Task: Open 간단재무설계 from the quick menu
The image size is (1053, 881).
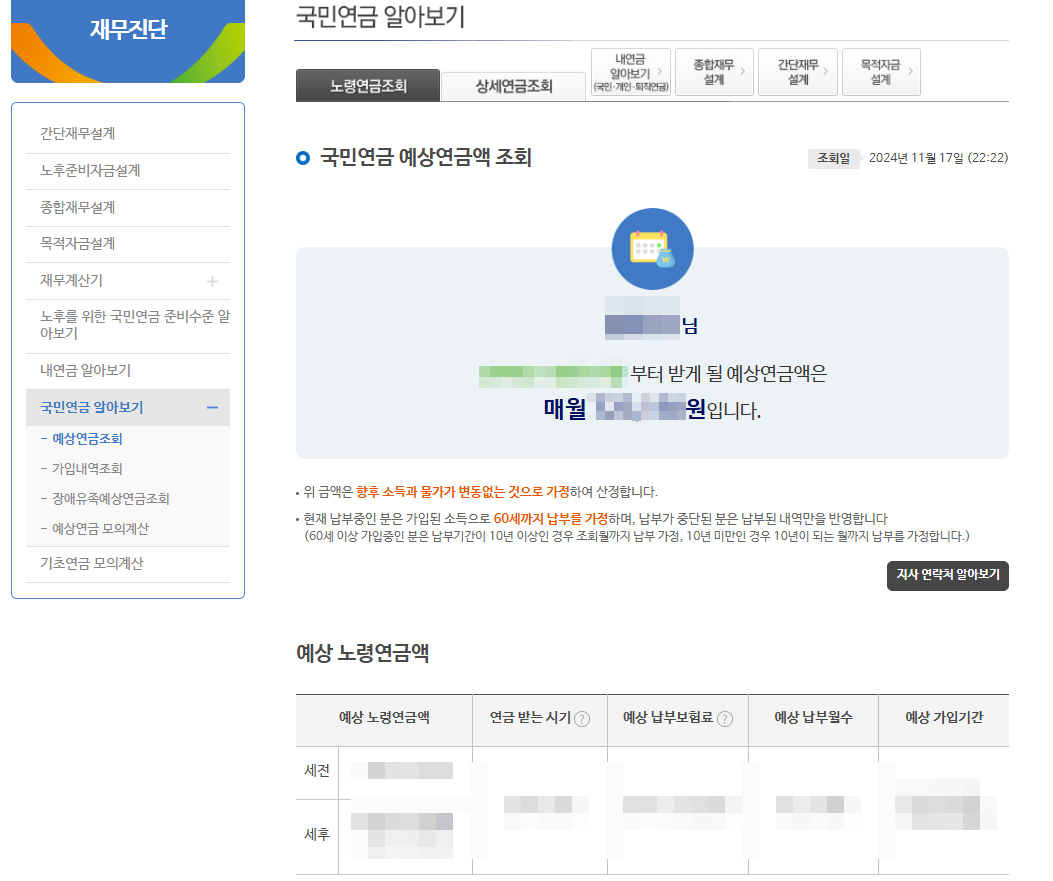Action: 797,71
